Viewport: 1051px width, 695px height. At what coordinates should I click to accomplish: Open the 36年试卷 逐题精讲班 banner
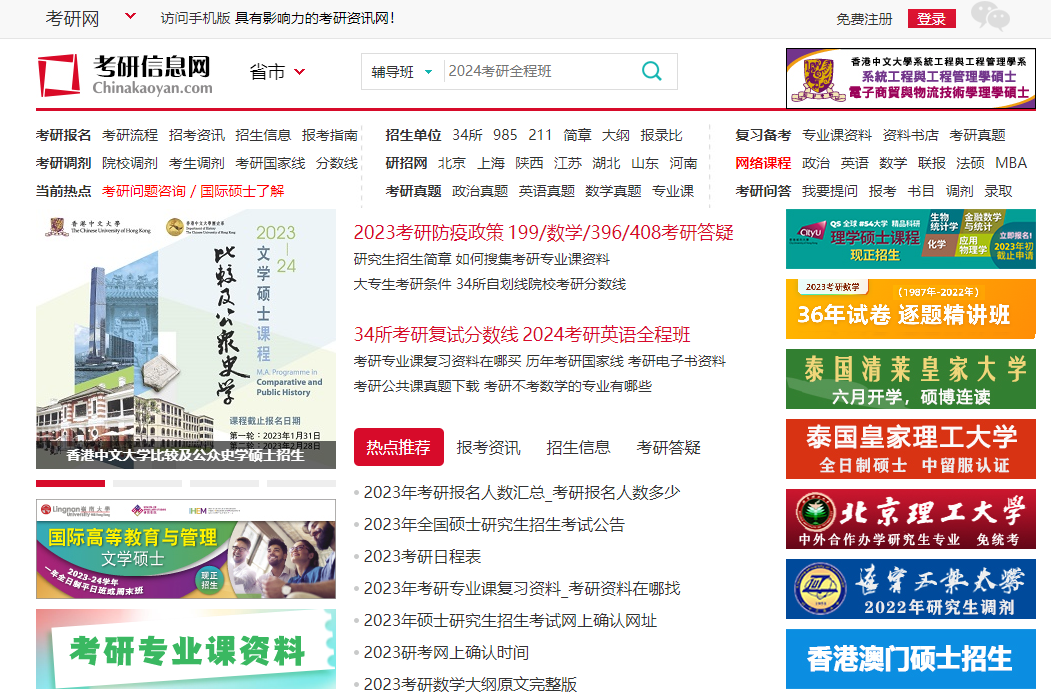point(911,309)
